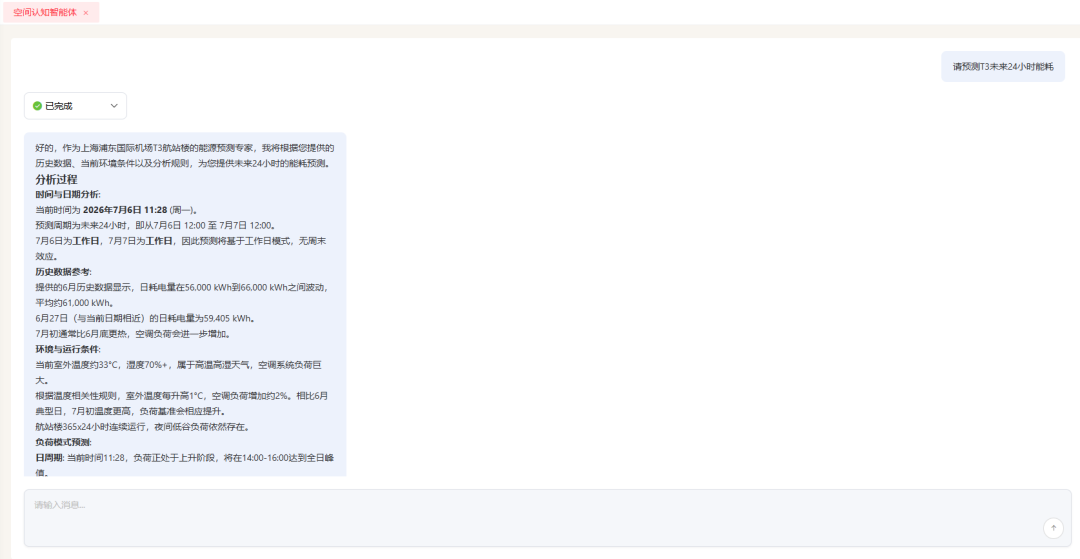Click the user message 请预测T3未来24小时能耗

[x=1003, y=67]
